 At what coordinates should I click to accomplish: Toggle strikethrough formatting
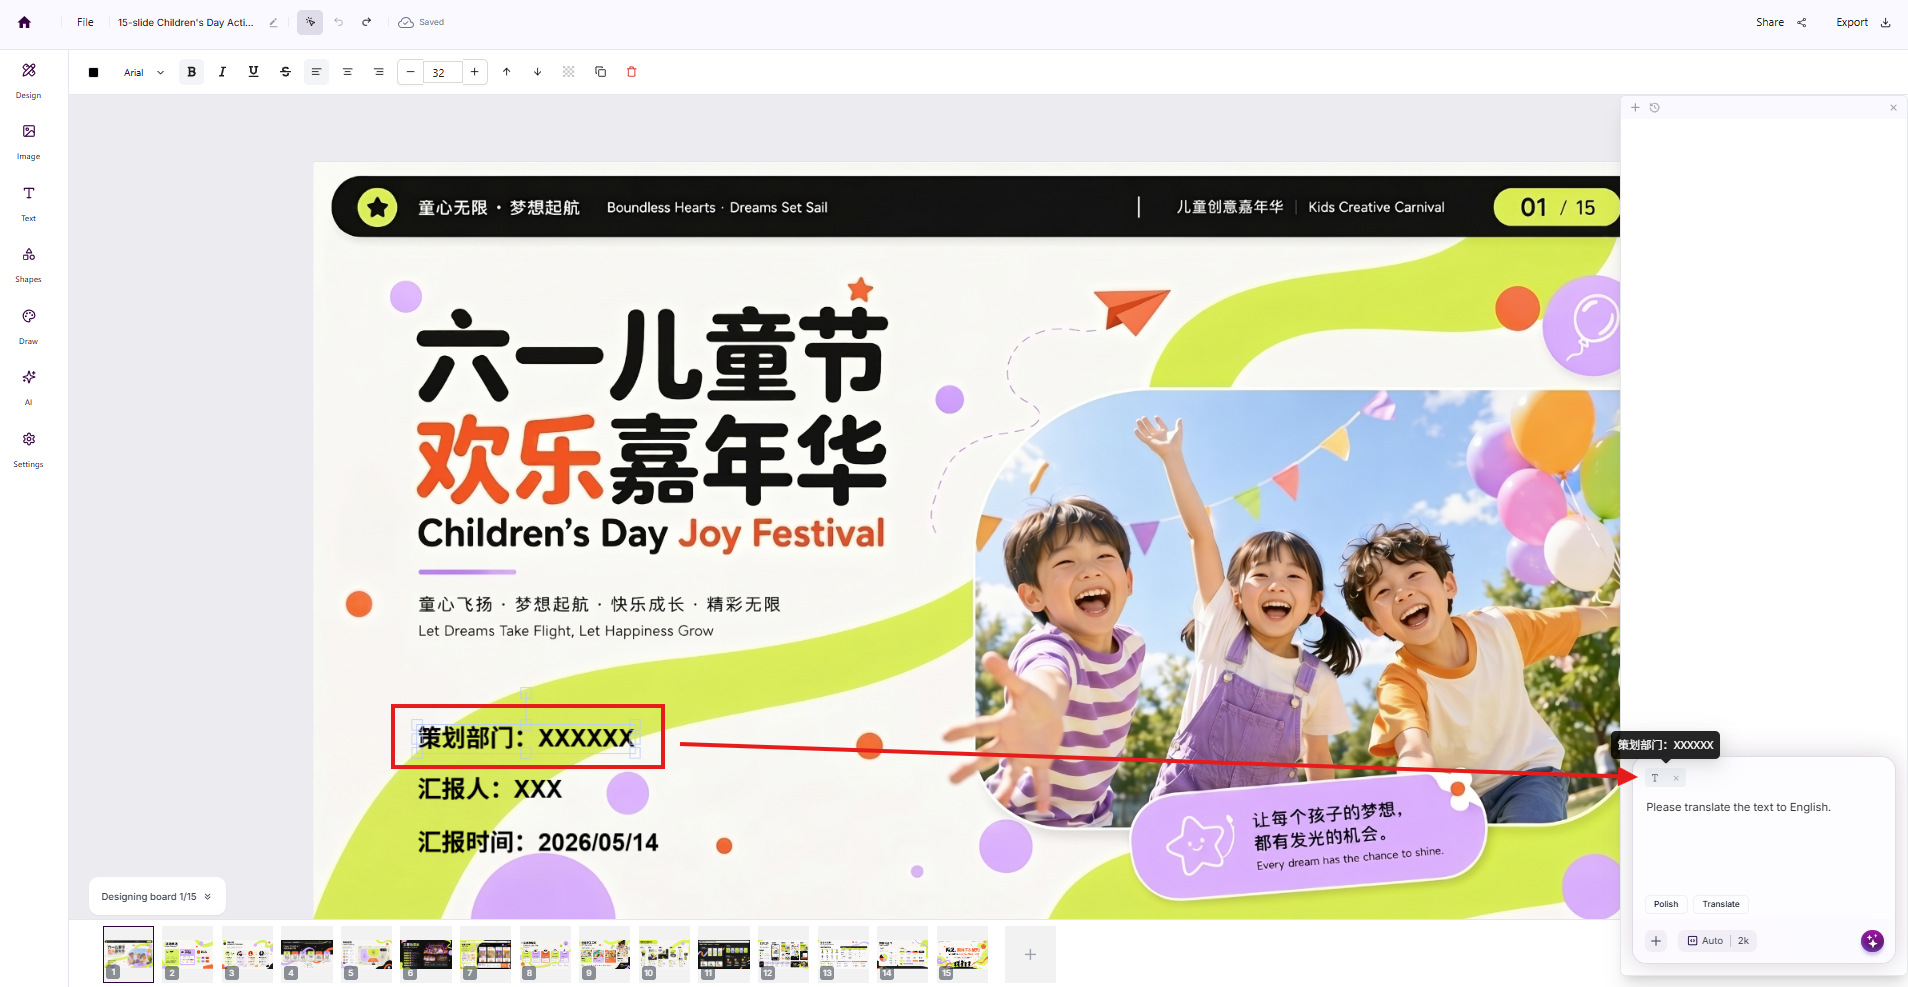click(x=285, y=72)
